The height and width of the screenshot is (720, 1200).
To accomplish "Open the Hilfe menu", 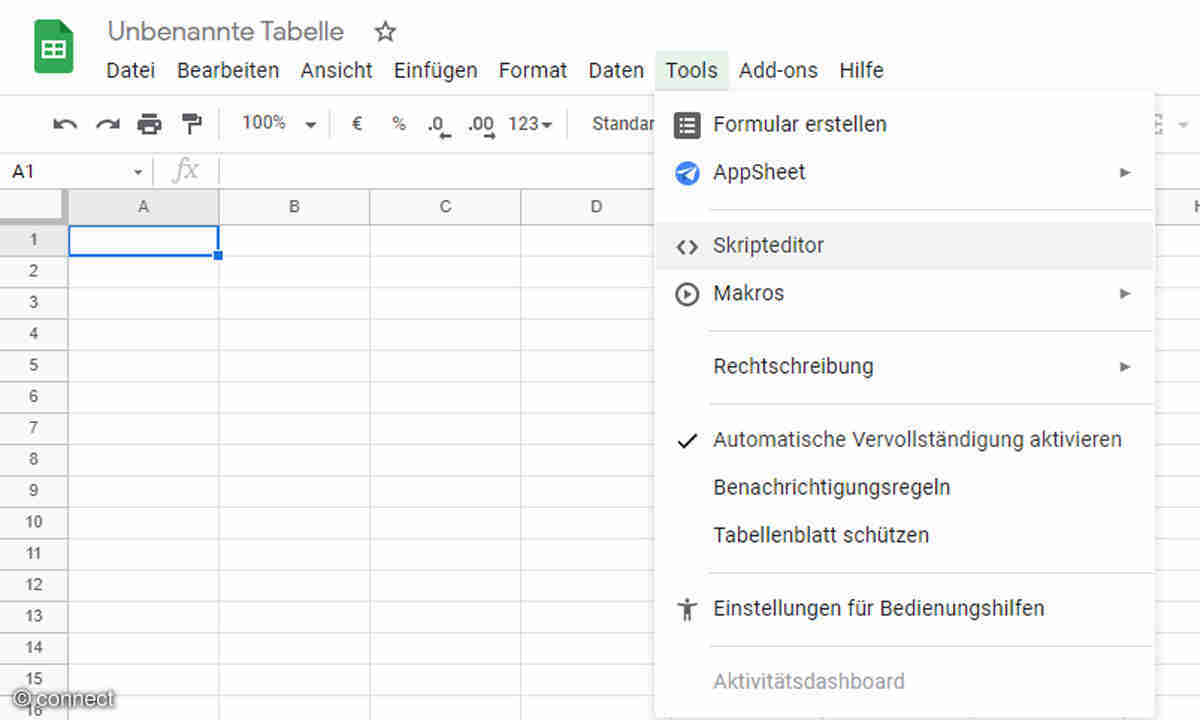I will [861, 70].
